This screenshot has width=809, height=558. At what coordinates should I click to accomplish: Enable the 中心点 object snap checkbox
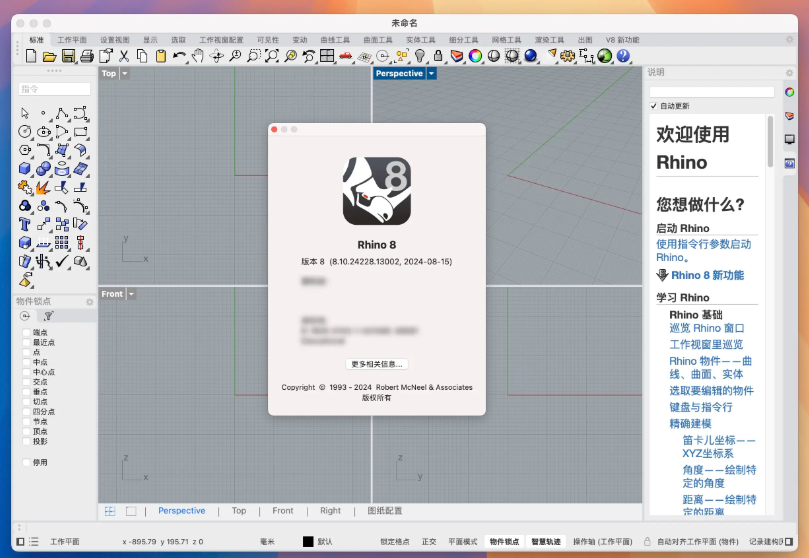[26, 372]
